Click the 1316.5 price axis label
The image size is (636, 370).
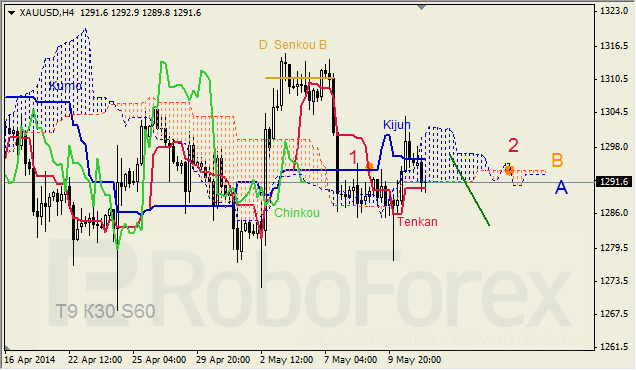[x=614, y=46]
